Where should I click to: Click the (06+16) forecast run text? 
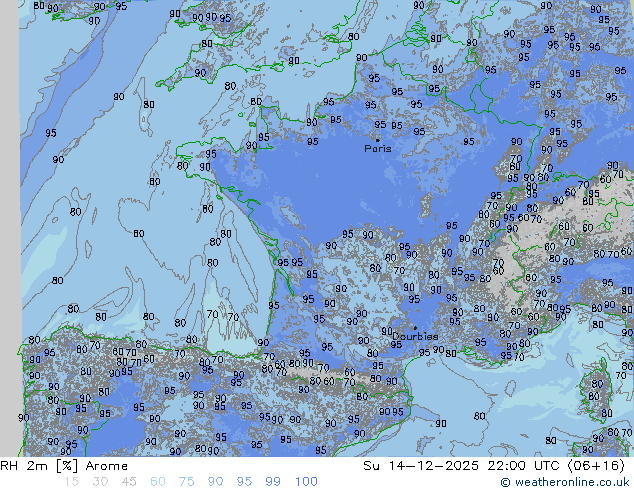point(596,466)
